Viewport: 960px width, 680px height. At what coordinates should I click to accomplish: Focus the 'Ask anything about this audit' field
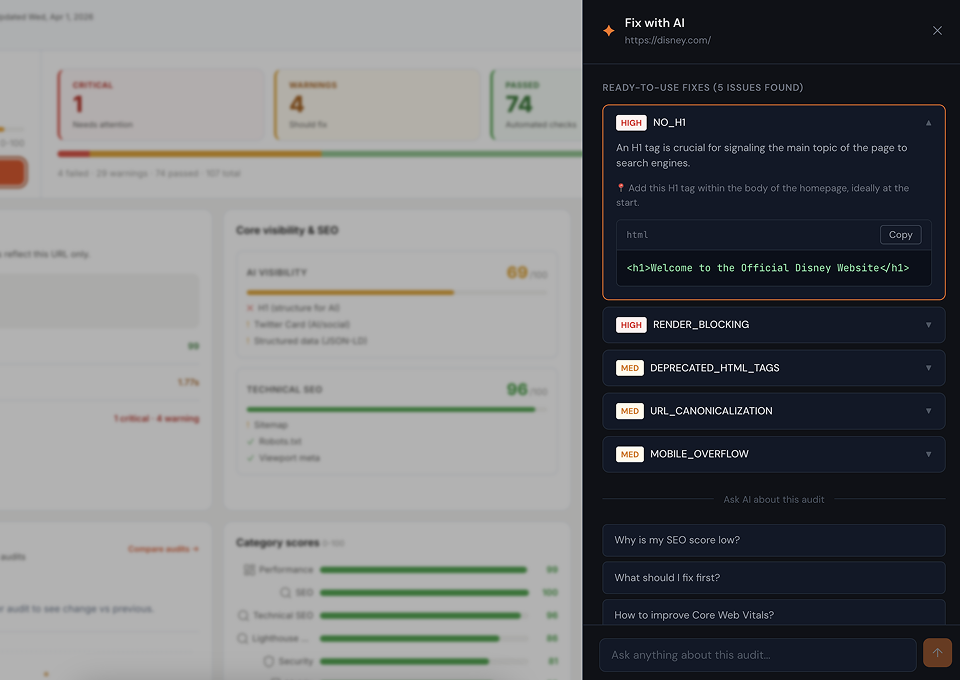pyautogui.click(x=757, y=655)
